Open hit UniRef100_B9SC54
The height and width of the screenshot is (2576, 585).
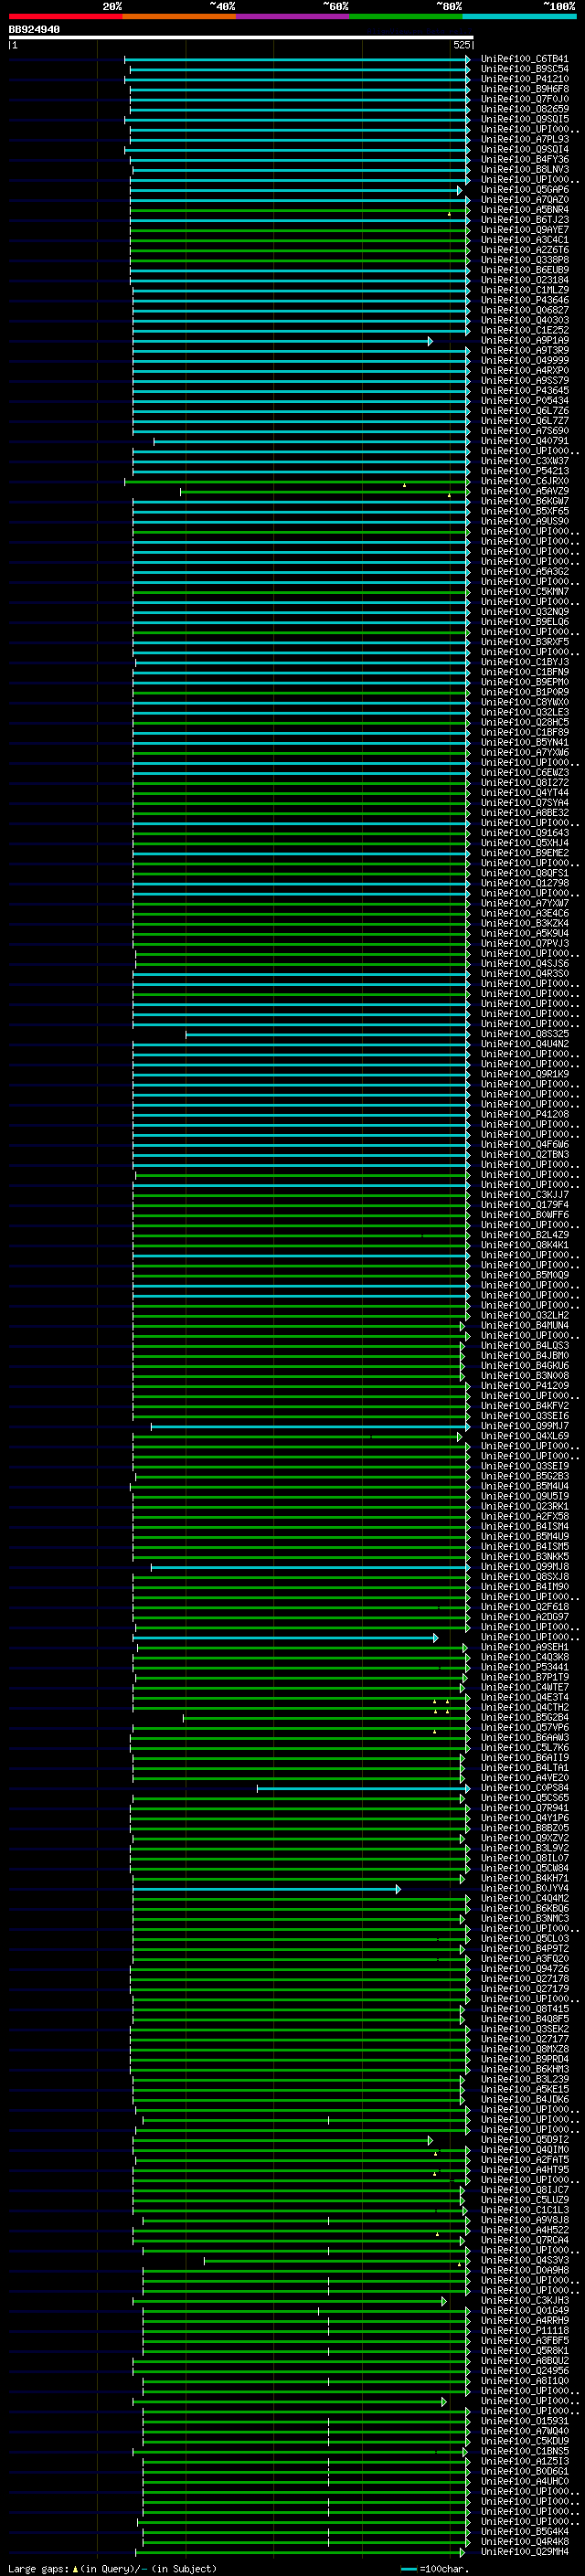[x=525, y=69]
